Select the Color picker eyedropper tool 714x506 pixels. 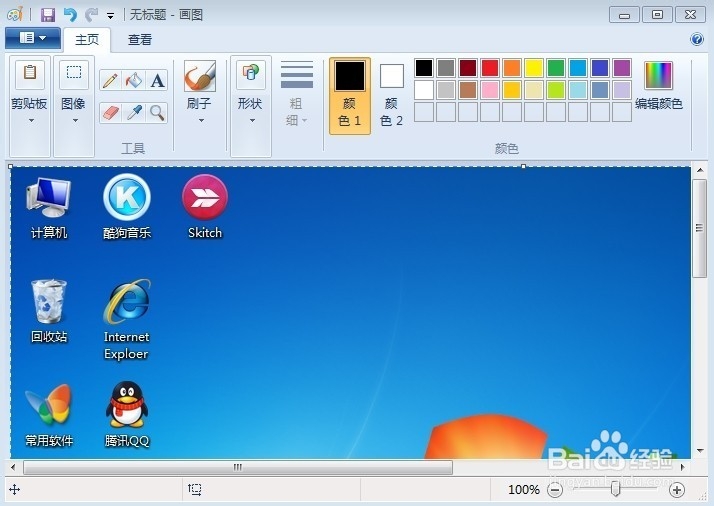click(x=134, y=112)
